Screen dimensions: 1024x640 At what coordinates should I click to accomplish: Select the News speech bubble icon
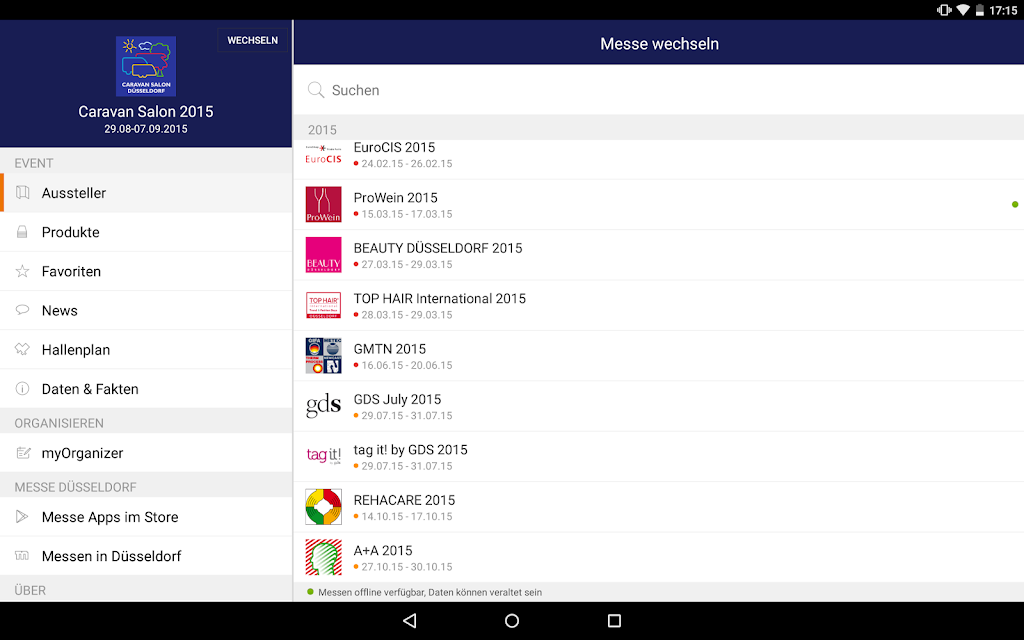tap(22, 310)
